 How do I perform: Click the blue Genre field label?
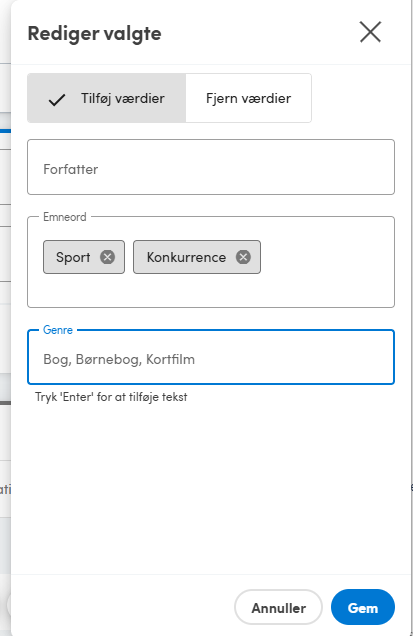click(58, 330)
